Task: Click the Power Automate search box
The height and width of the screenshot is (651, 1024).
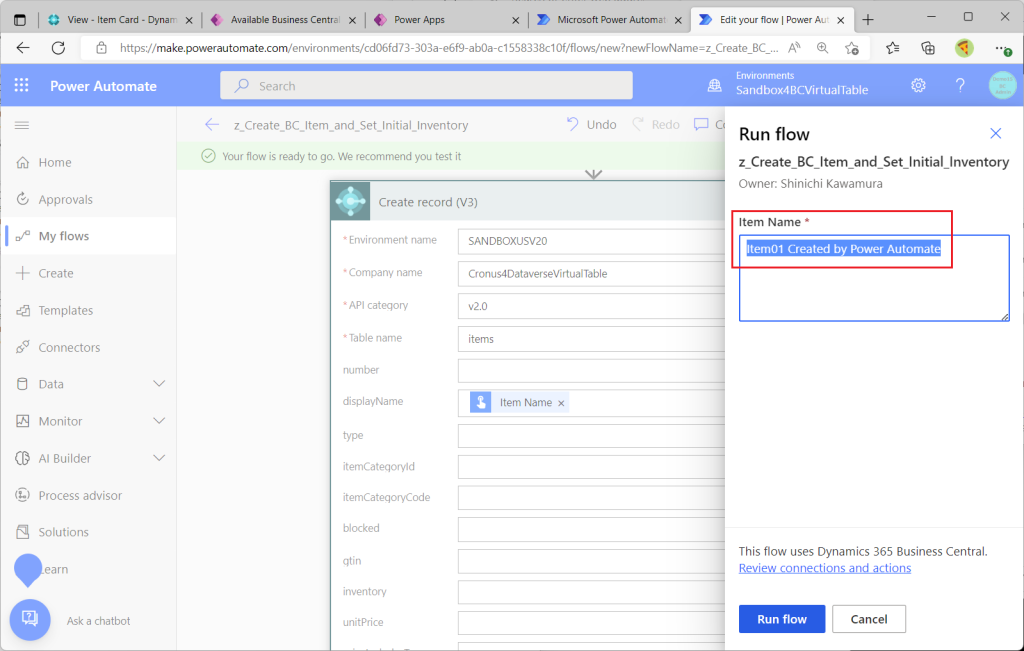Action: tap(426, 86)
